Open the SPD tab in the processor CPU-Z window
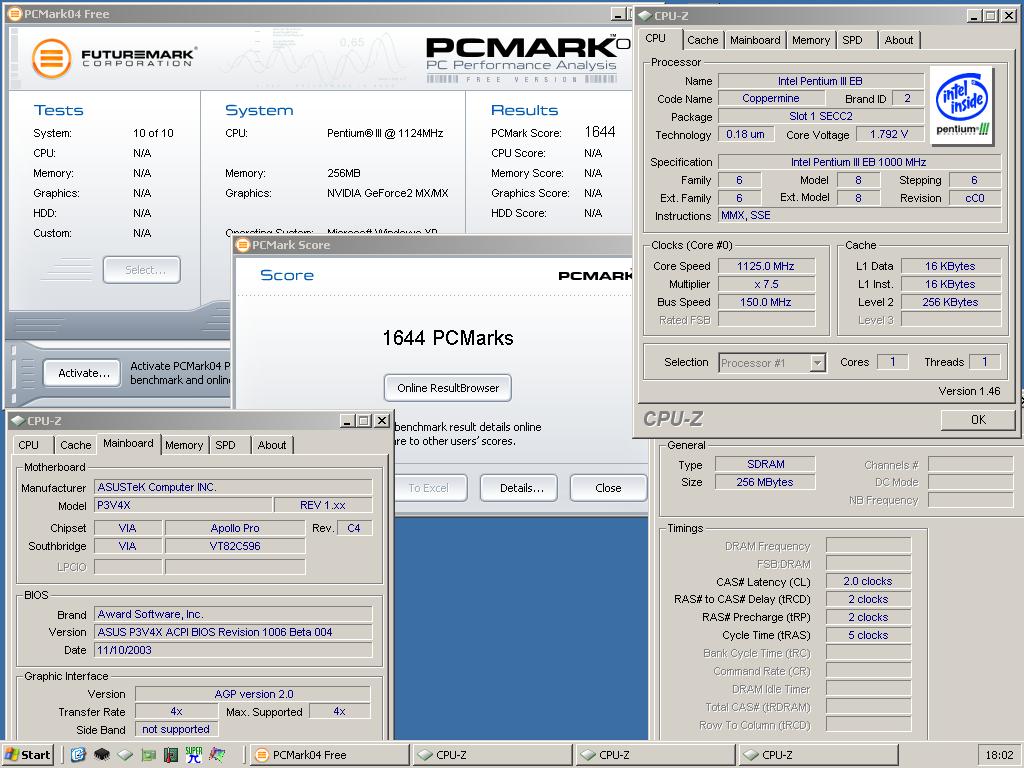1024x768 pixels. click(852, 40)
